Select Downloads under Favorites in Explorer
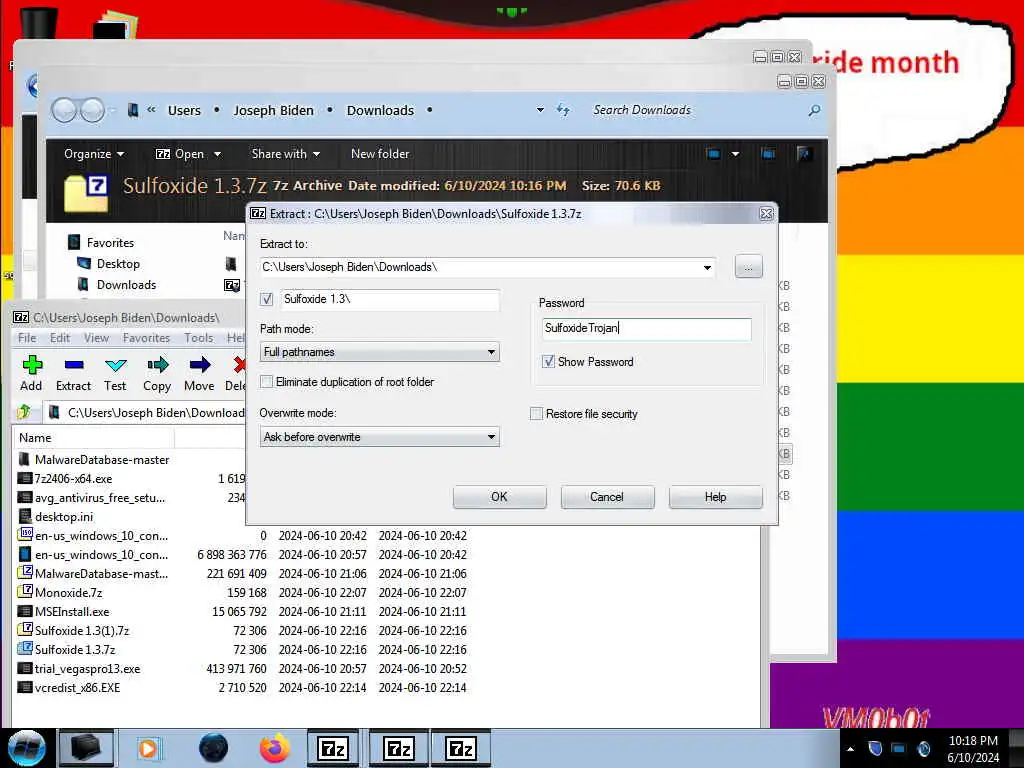 tap(126, 285)
